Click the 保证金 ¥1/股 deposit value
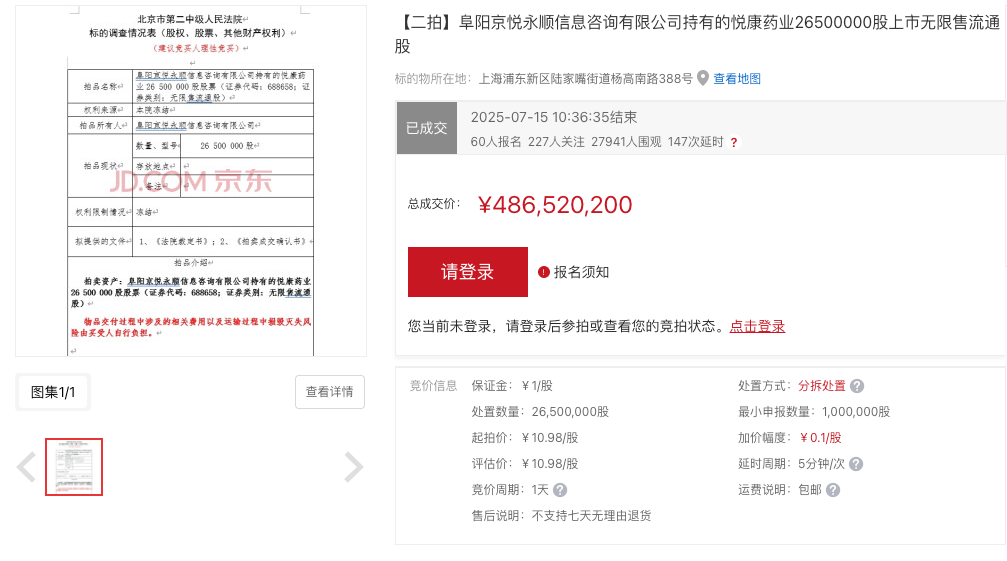1007x561 pixels. point(537,386)
